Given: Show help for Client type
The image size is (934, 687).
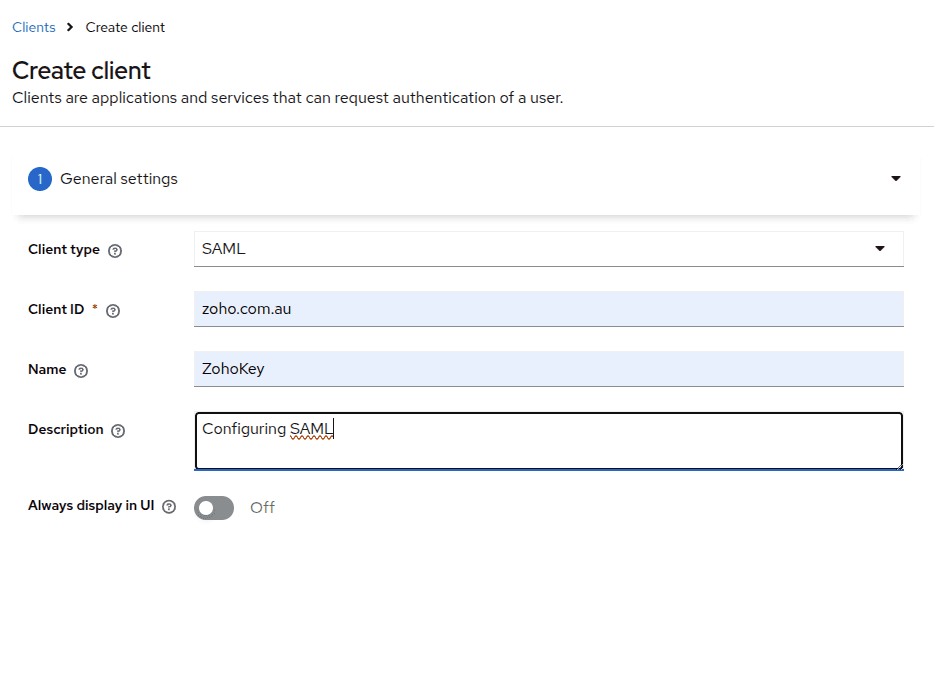Looking at the screenshot, I should 115,251.
